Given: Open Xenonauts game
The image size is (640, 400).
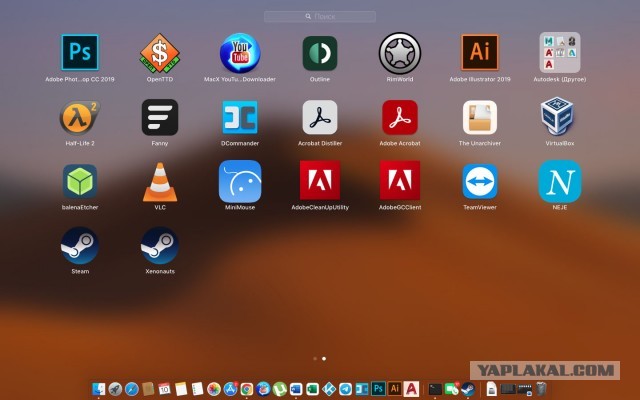Looking at the screenshot, I should [x=160, y=245].
